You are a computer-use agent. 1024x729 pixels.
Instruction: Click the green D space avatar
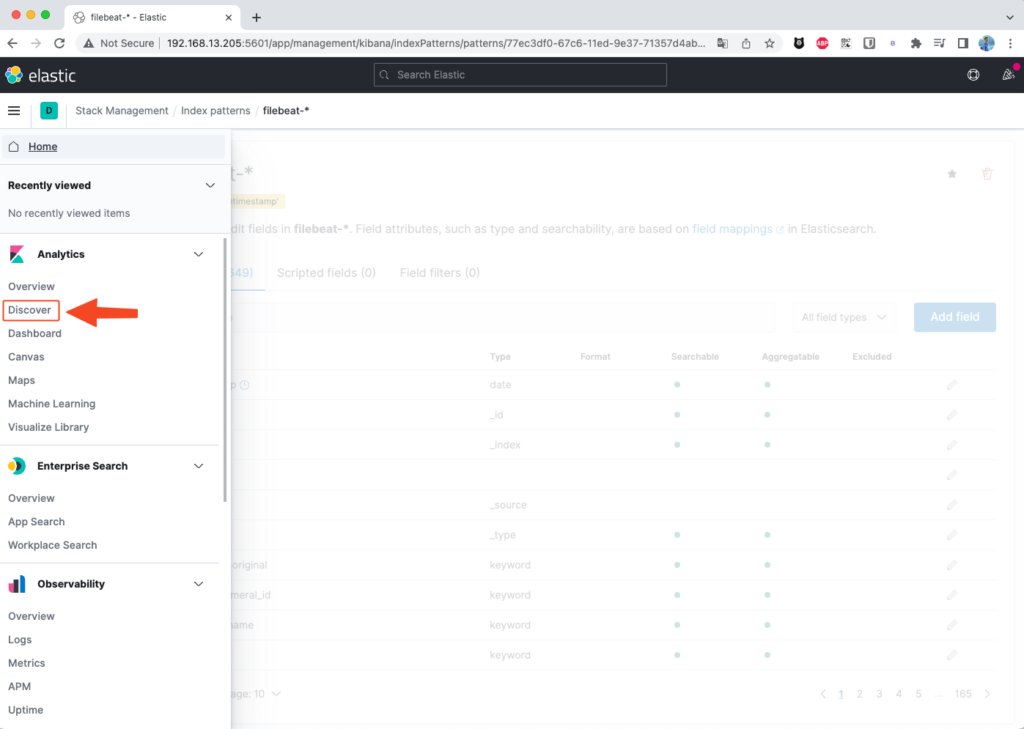pyautogui.click(x=49, y=110)
